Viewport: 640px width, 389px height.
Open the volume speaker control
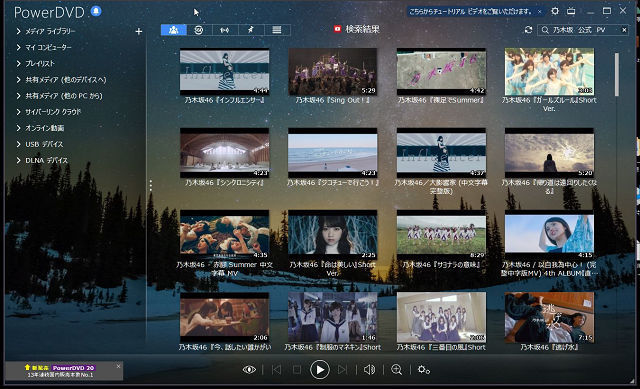coord(369,370)
